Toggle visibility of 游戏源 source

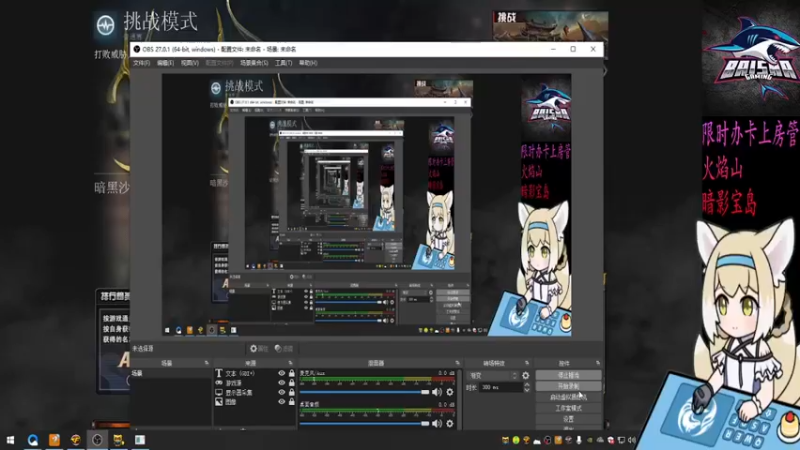[281, 382]
